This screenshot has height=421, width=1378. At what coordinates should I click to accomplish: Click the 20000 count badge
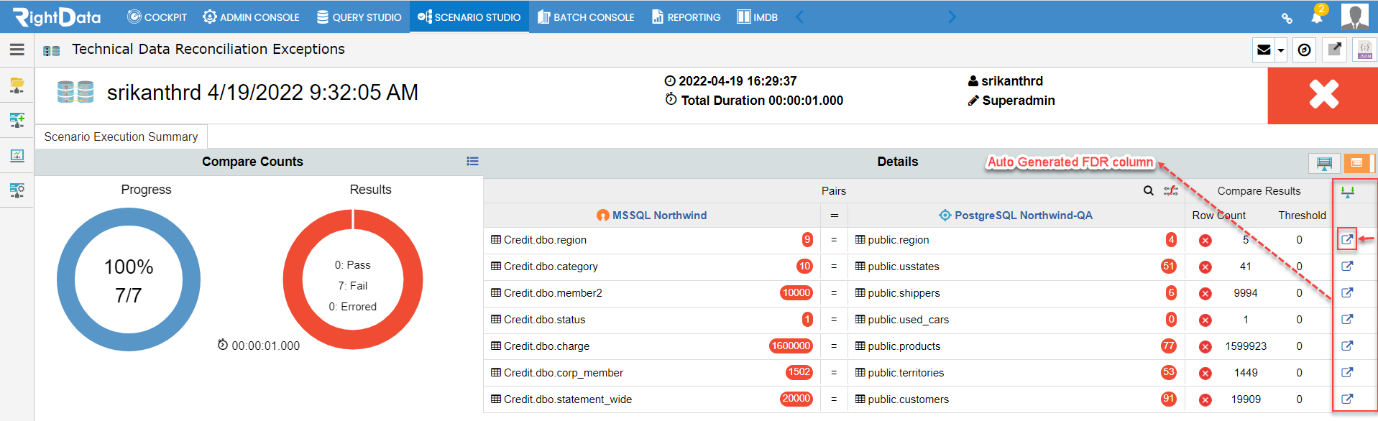tap(797, 399)
